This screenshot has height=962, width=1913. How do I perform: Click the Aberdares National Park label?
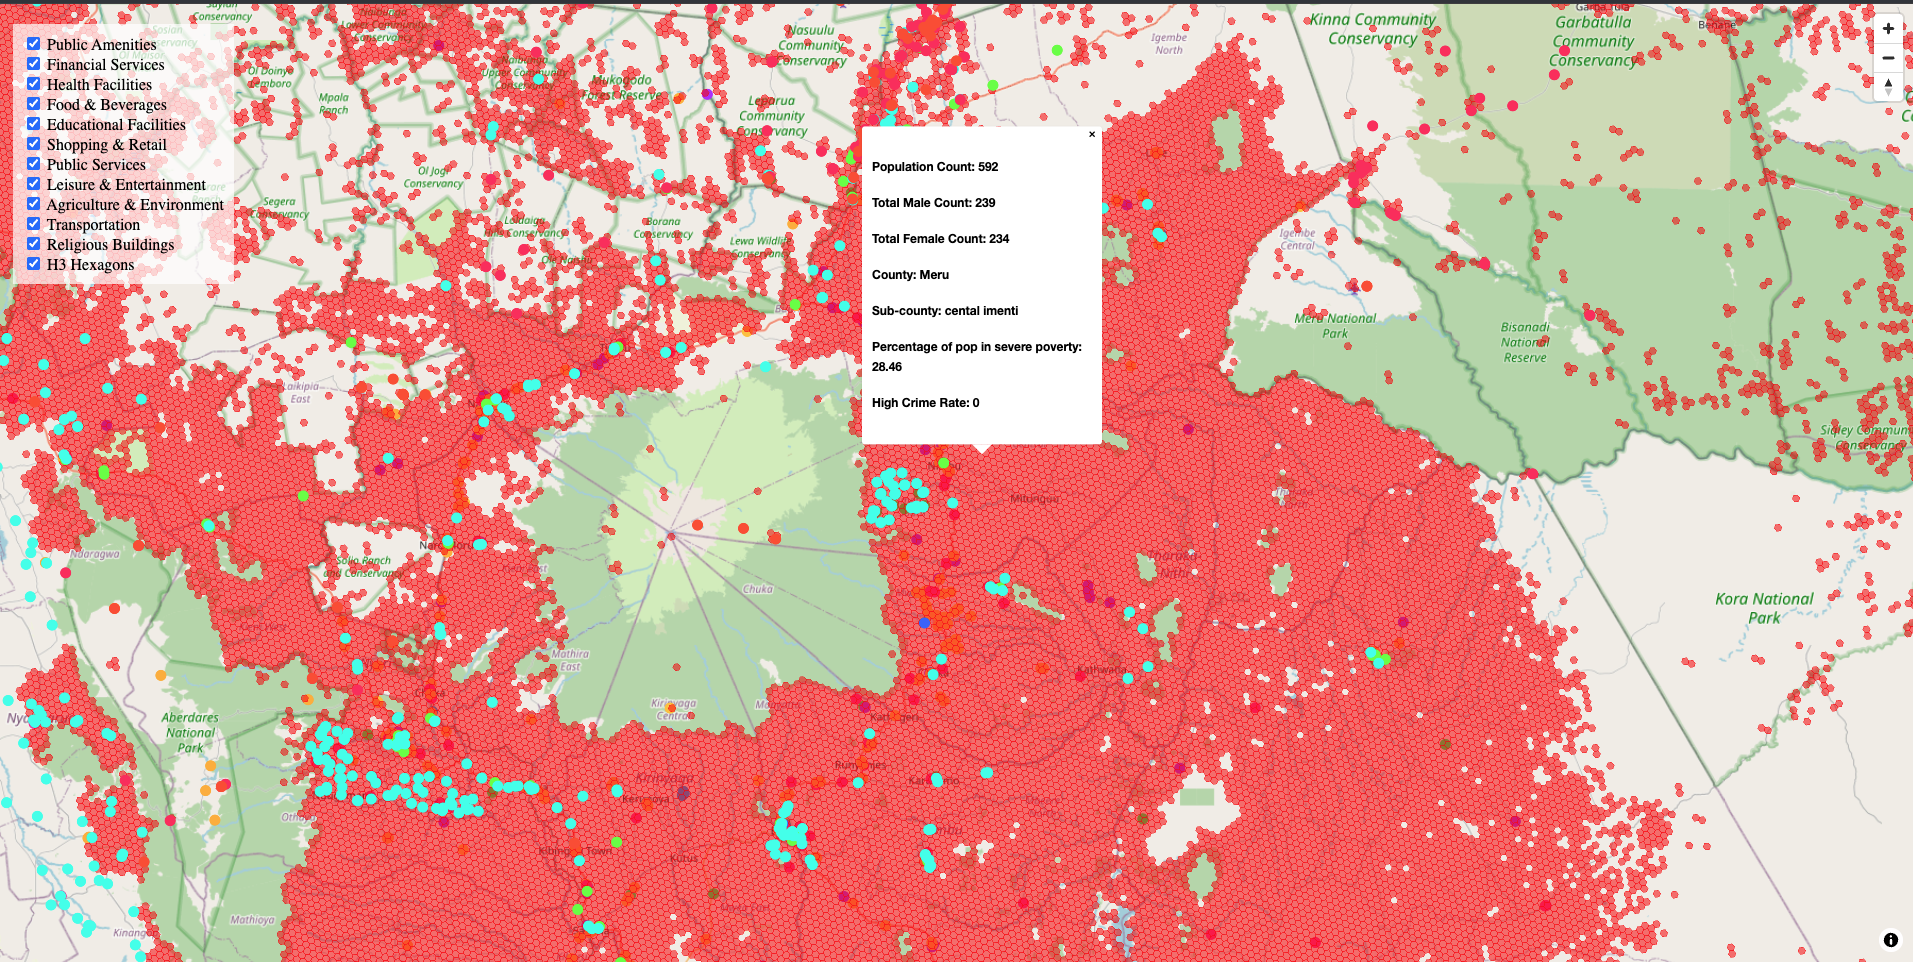(x=190, y=732)
